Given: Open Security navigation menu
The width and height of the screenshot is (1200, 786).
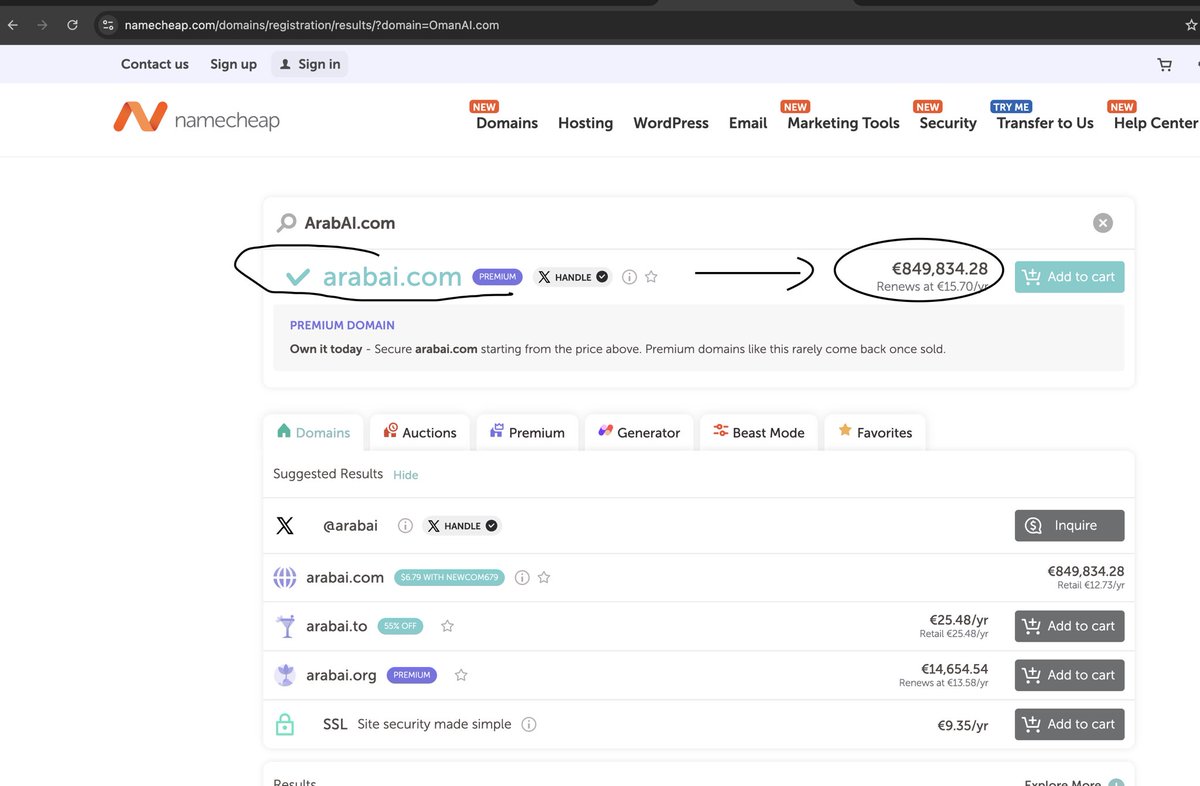Looking at the screenshot, I should pyautogui.click(x=948, y=123).
